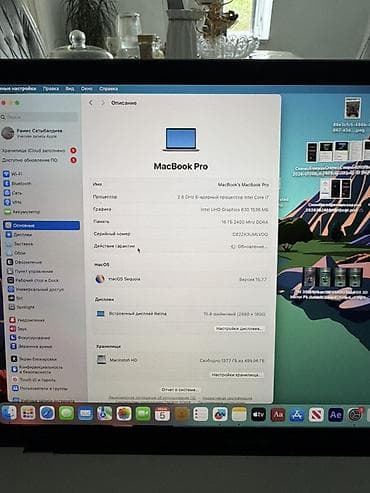Viewport: 370px width, 493px height.
Task: Open Apple TV app in the Dock
Action: (x=258, y=415)
